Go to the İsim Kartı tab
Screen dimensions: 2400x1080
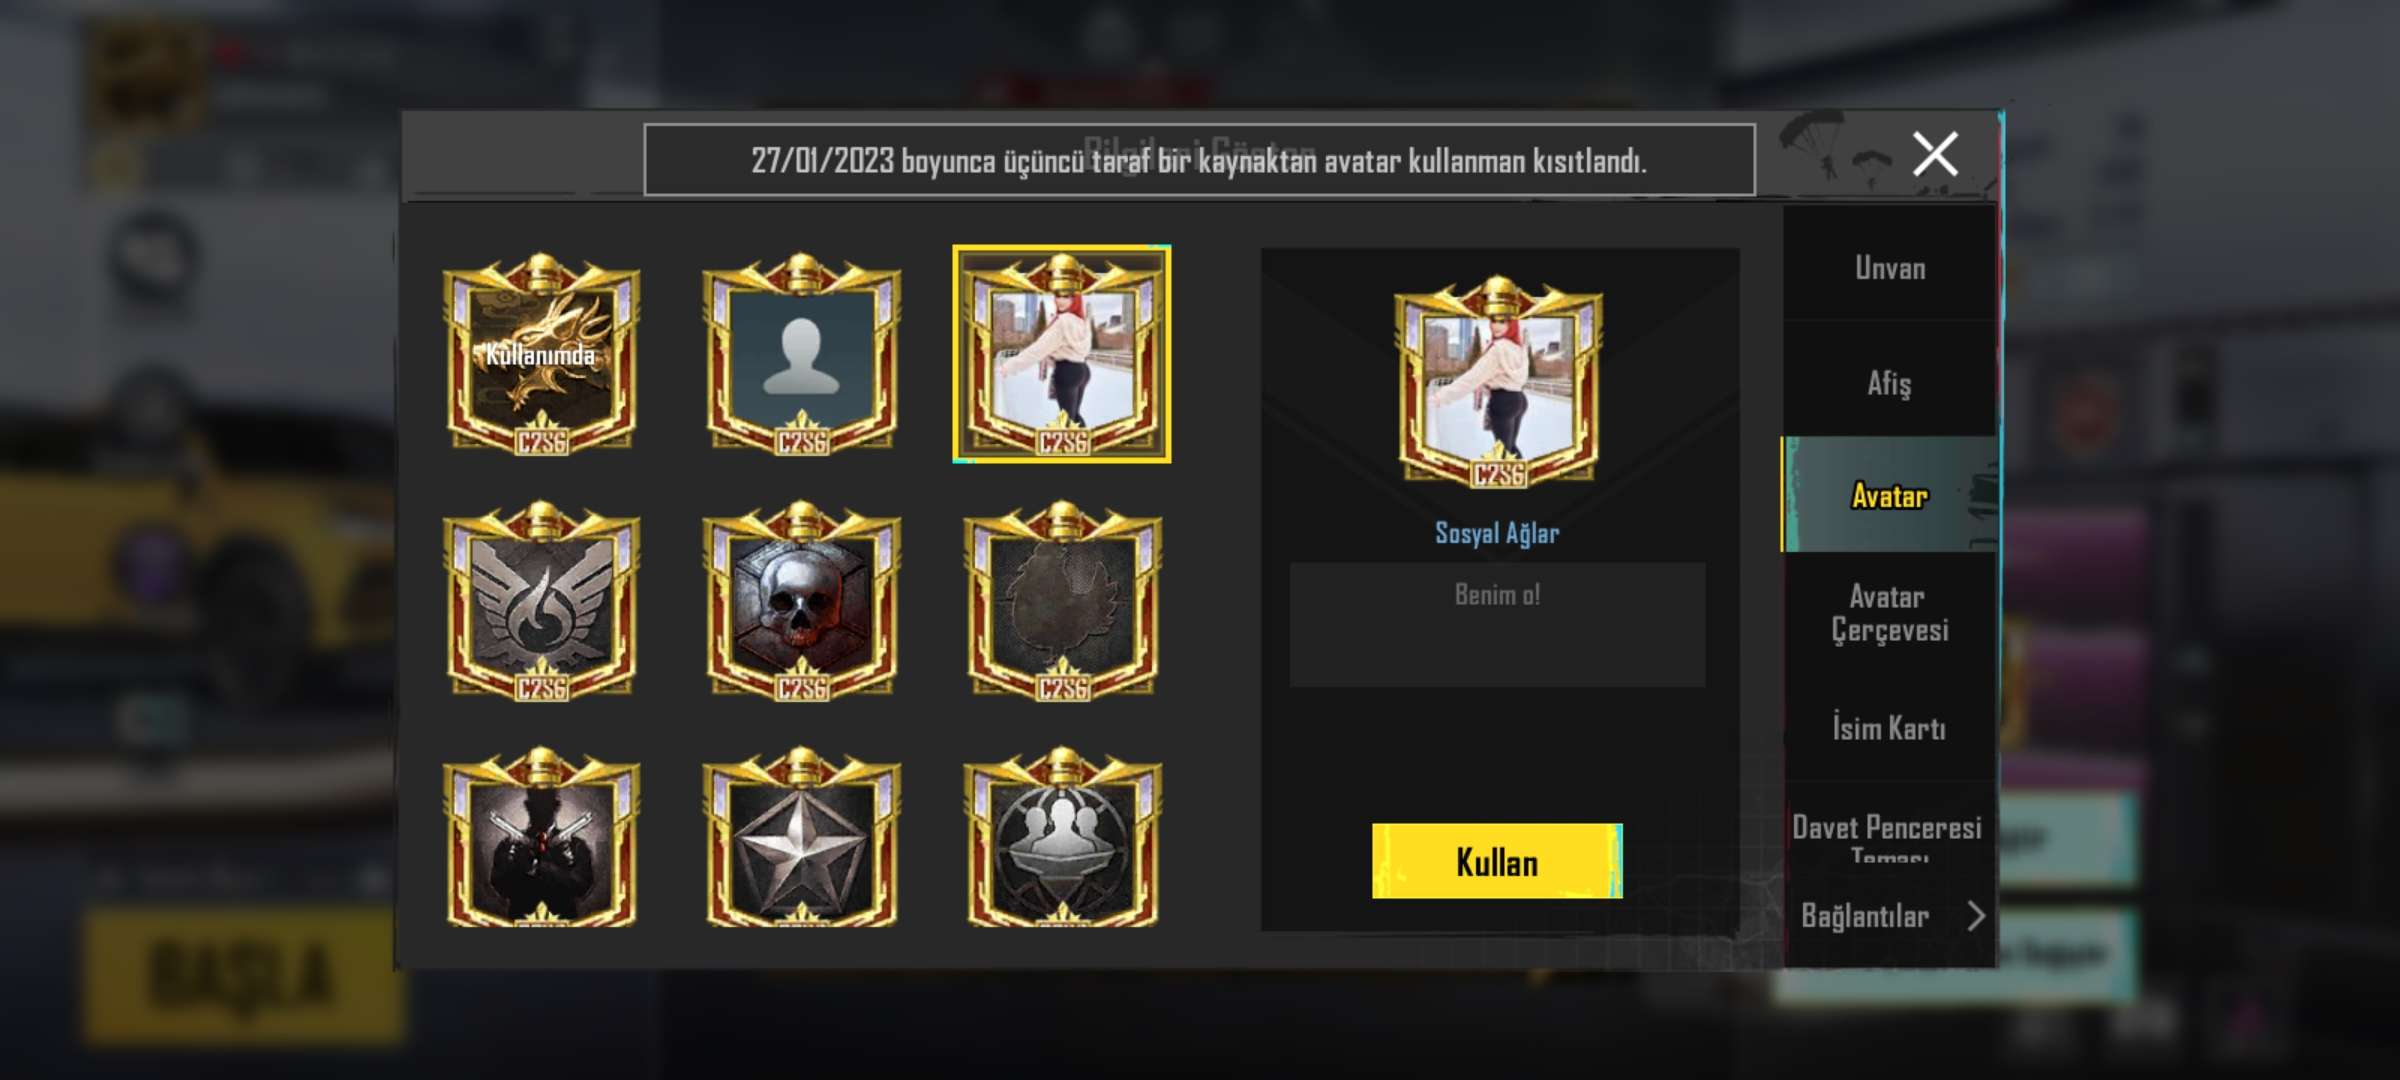1889,727
